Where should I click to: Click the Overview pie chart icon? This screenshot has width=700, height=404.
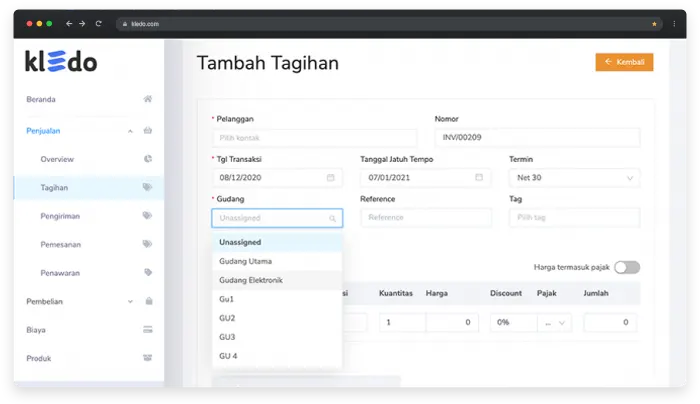click(x=148, y=159)
